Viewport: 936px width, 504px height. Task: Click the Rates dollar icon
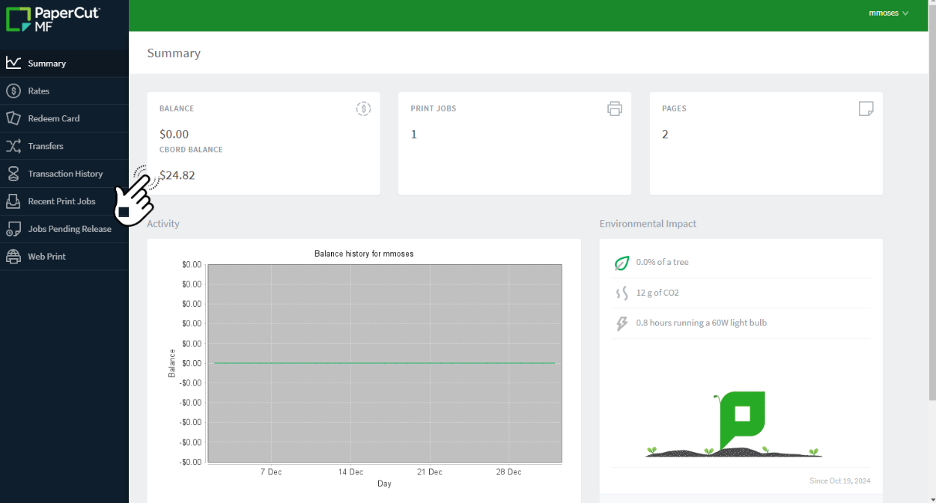tap(13, 91)
